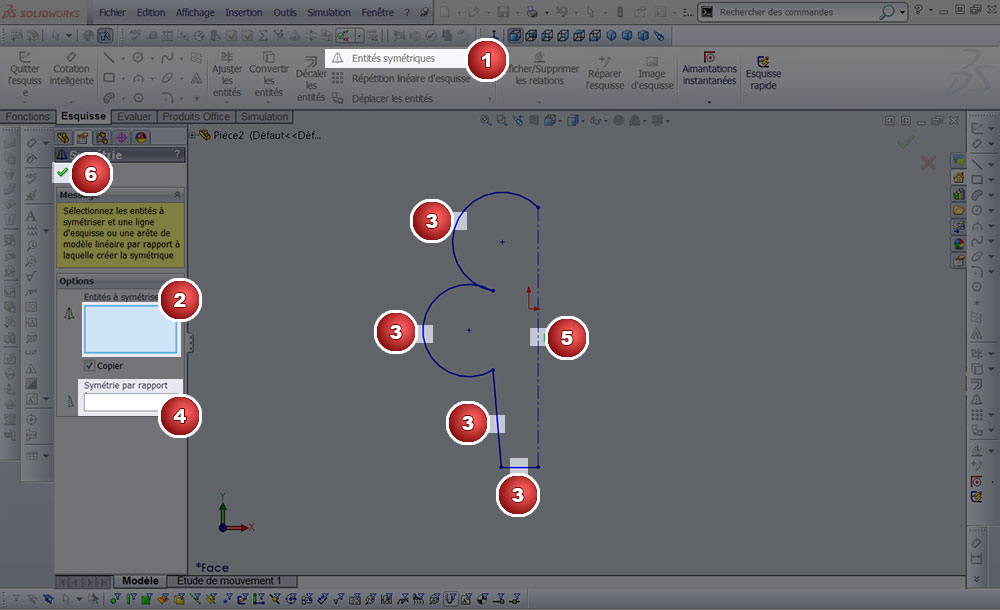The height and width of the screenshot is (610, 1000).
Task: Click the Entités à symétriser selection box
Action: coord(130,329)
